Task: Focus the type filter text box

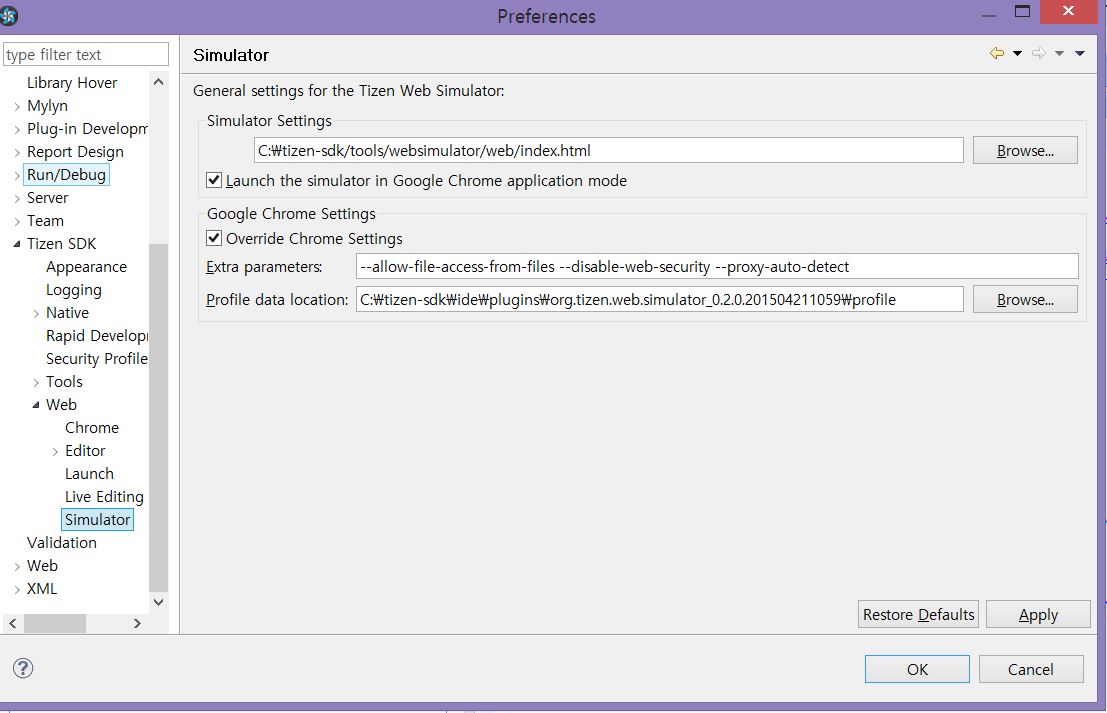Action: click(x=85, y=54)
